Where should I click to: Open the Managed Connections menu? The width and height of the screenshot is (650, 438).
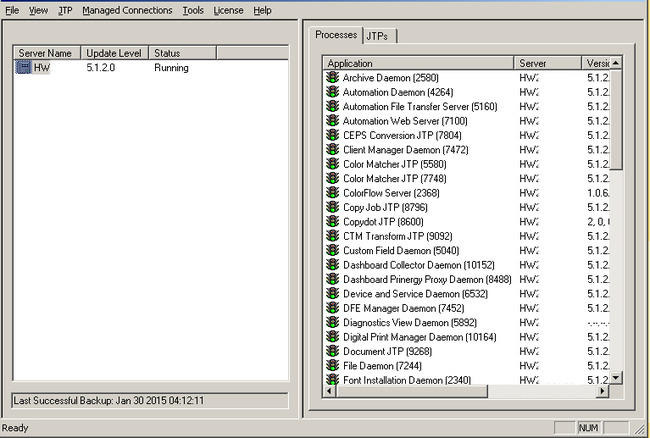(127, 10)
